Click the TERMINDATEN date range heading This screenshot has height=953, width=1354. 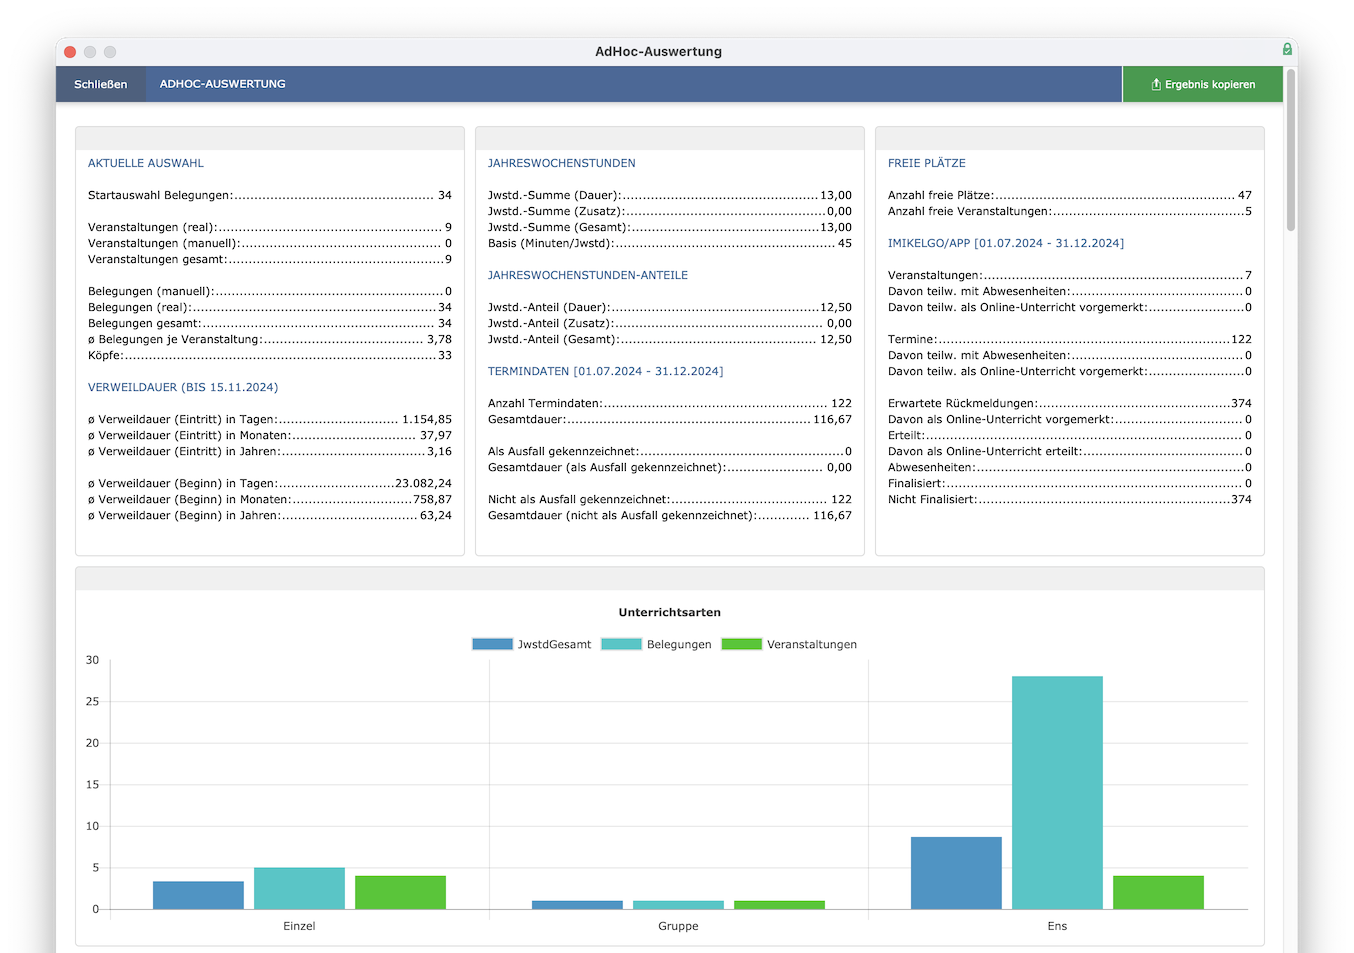click(x=605, y=371)
